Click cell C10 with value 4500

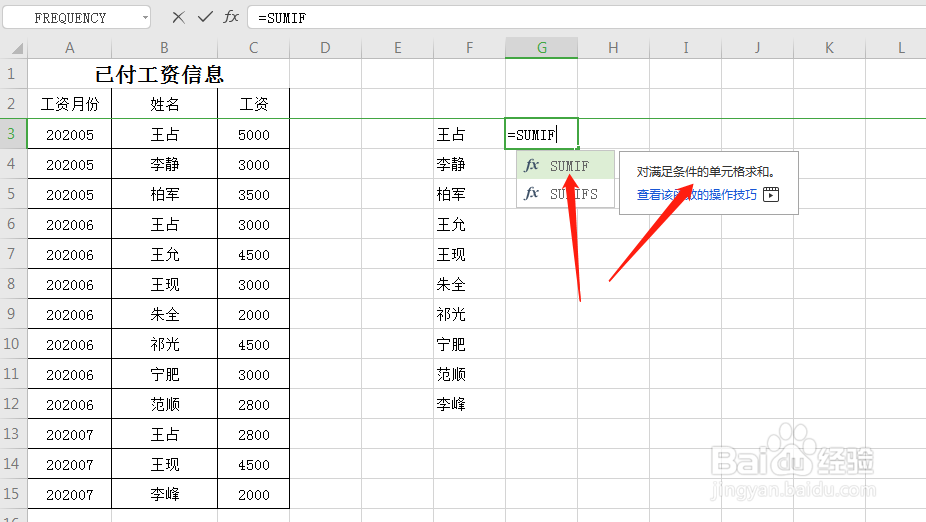pyautogui.click(x=253, y=344)
